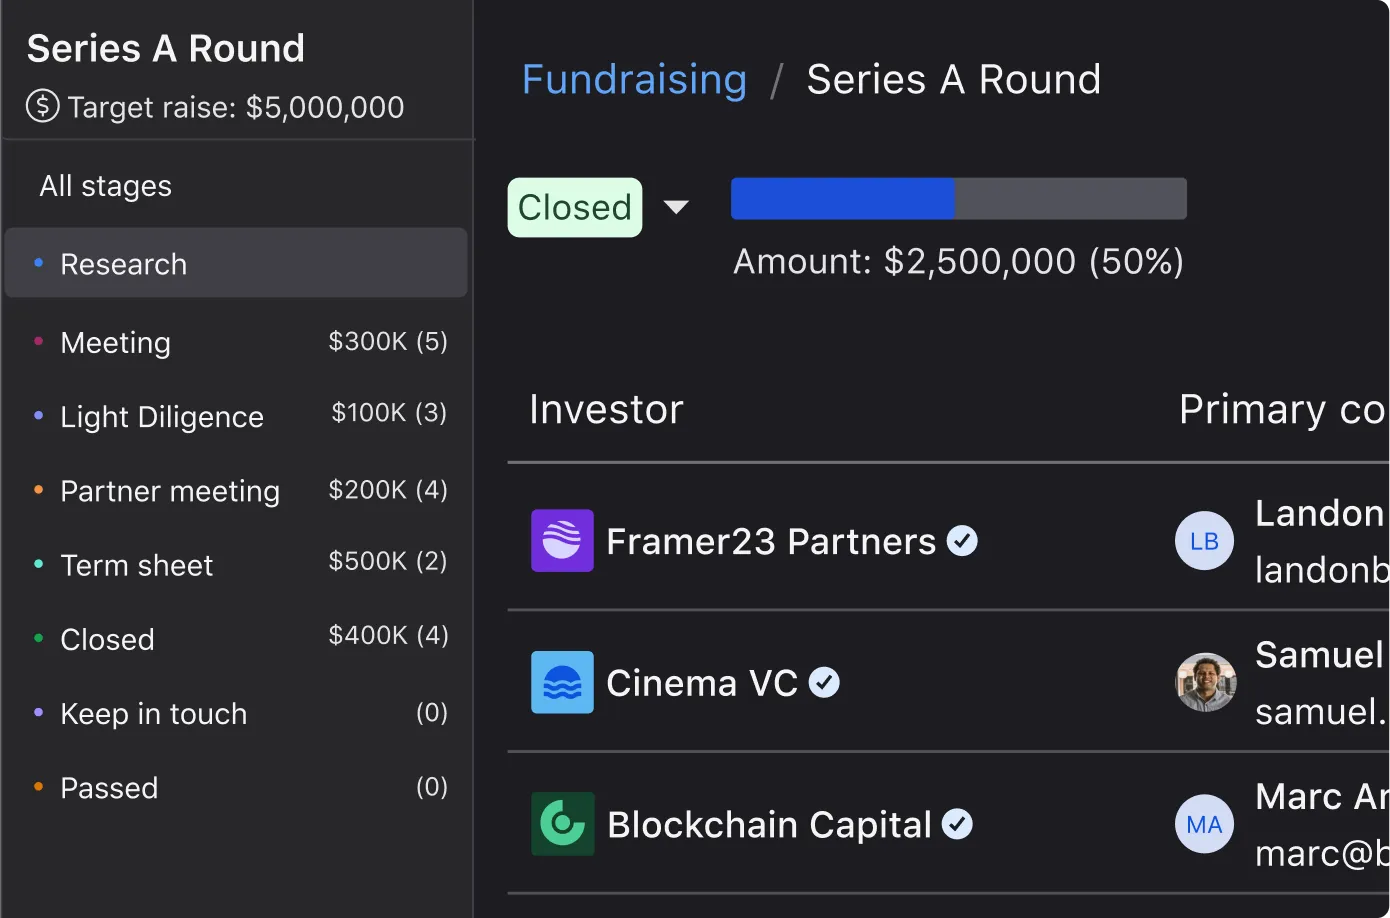The width and height of the screenshot is (1390, 918).
Task: Click the LB contact avatar
Action: [1204, 541]
